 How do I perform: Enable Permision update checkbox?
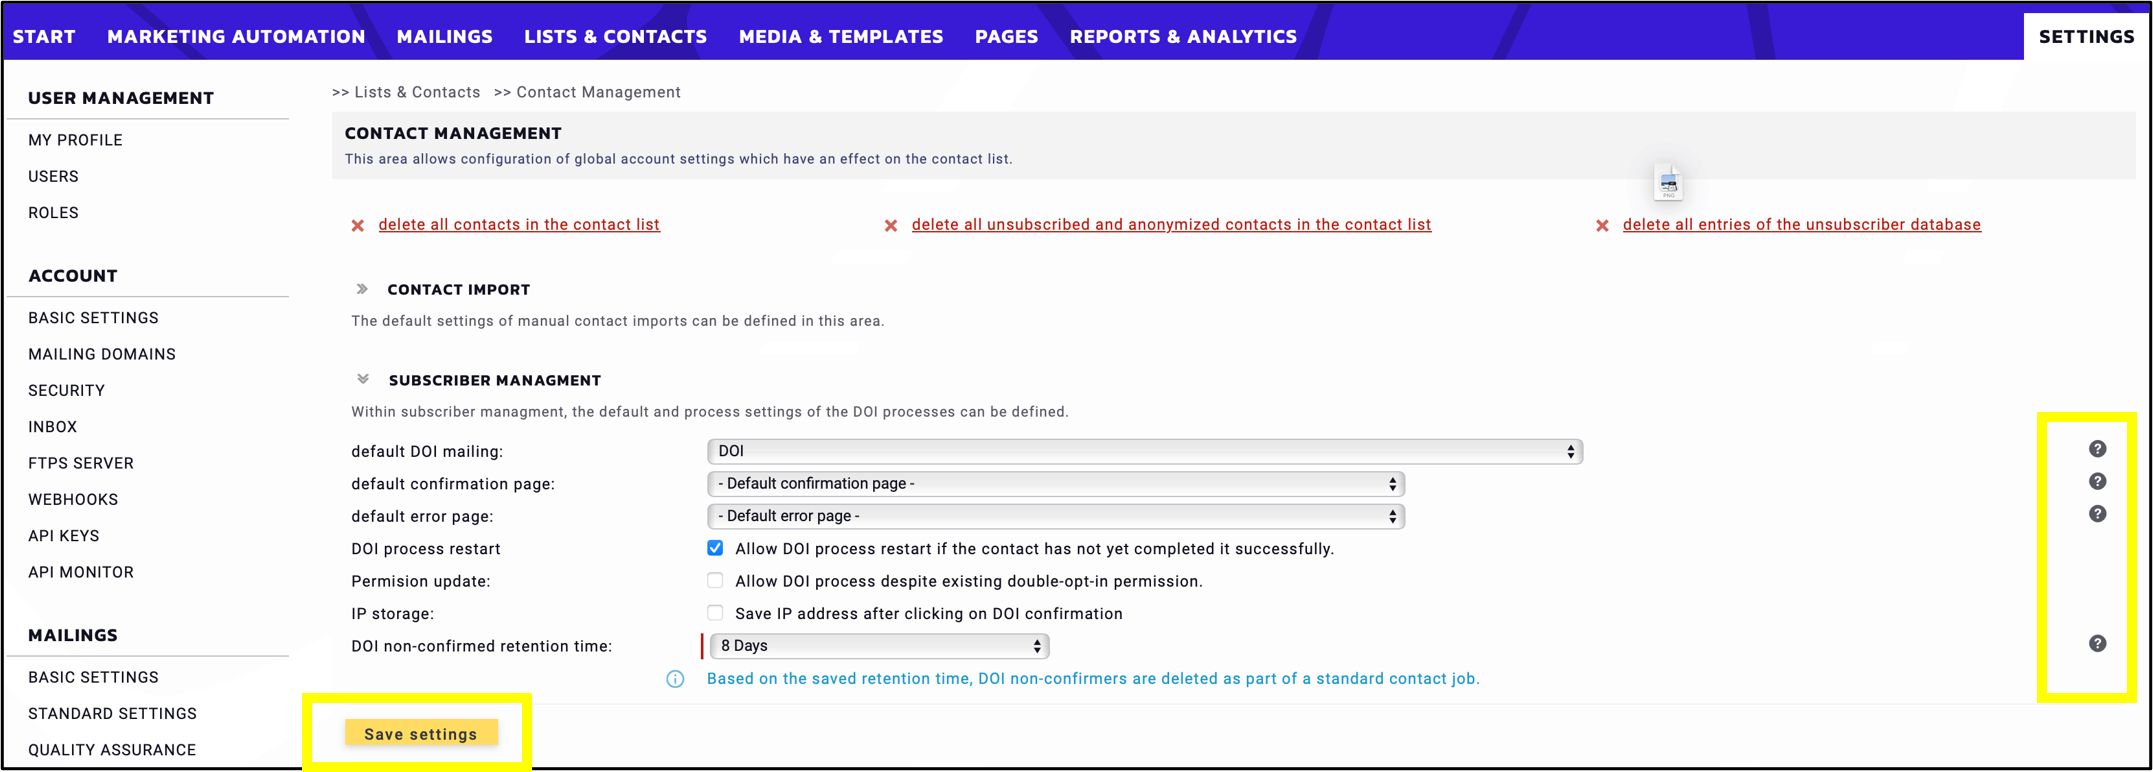coord(715,581)
